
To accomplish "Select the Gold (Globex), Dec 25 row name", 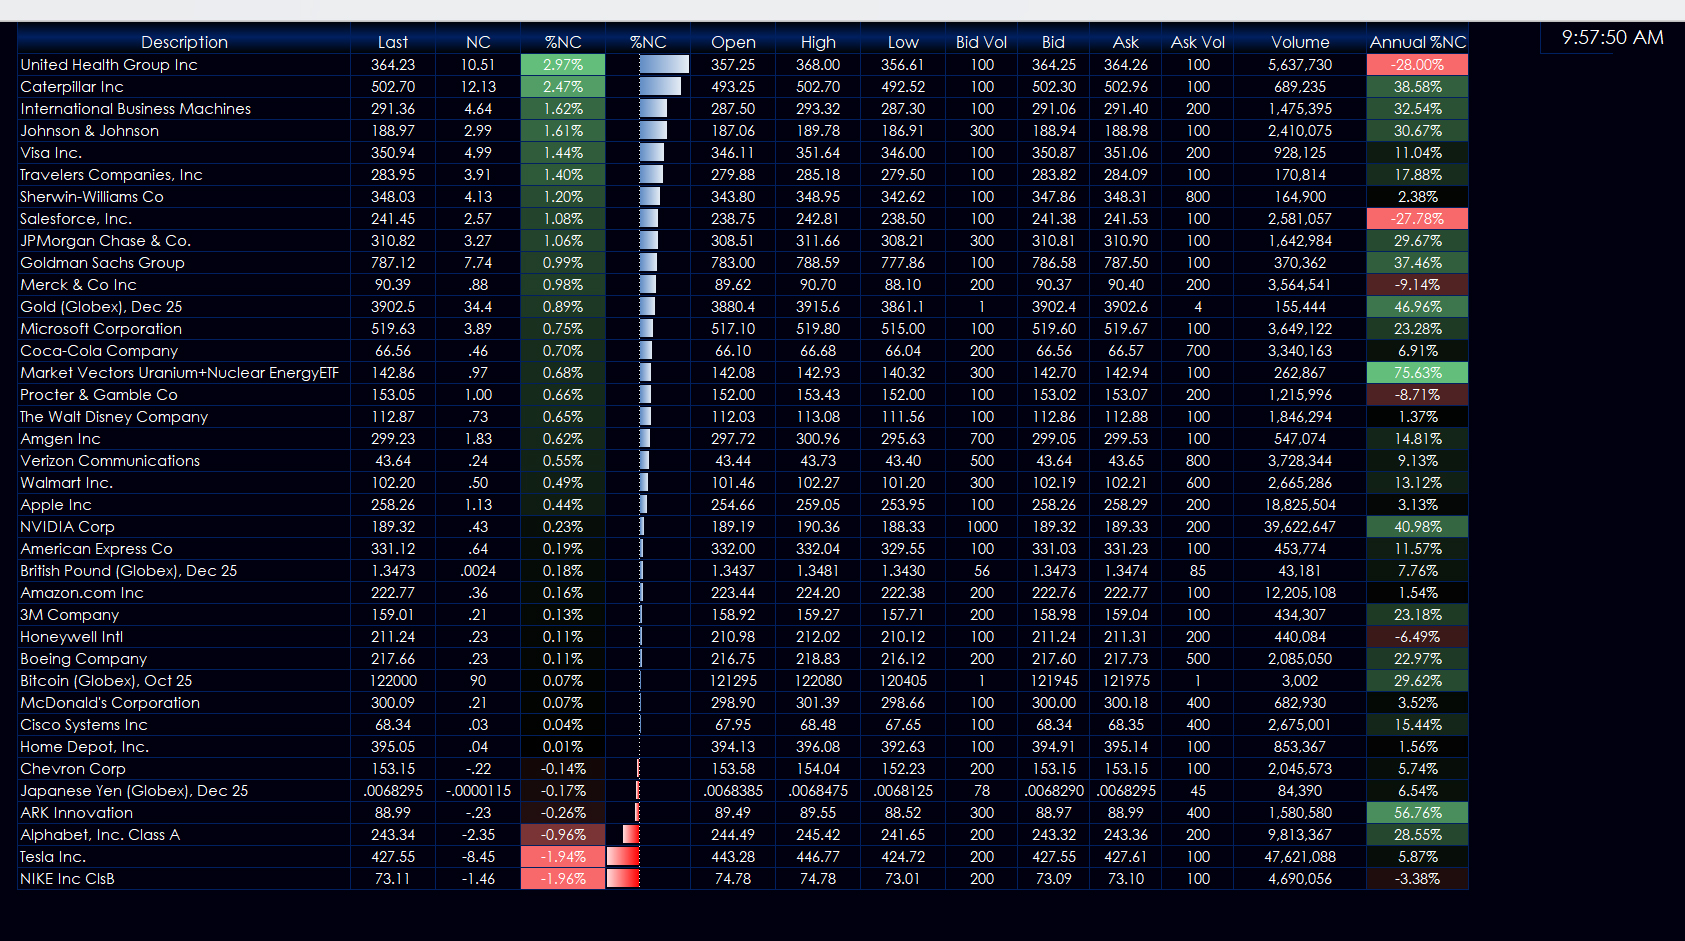I will (101, 307).
